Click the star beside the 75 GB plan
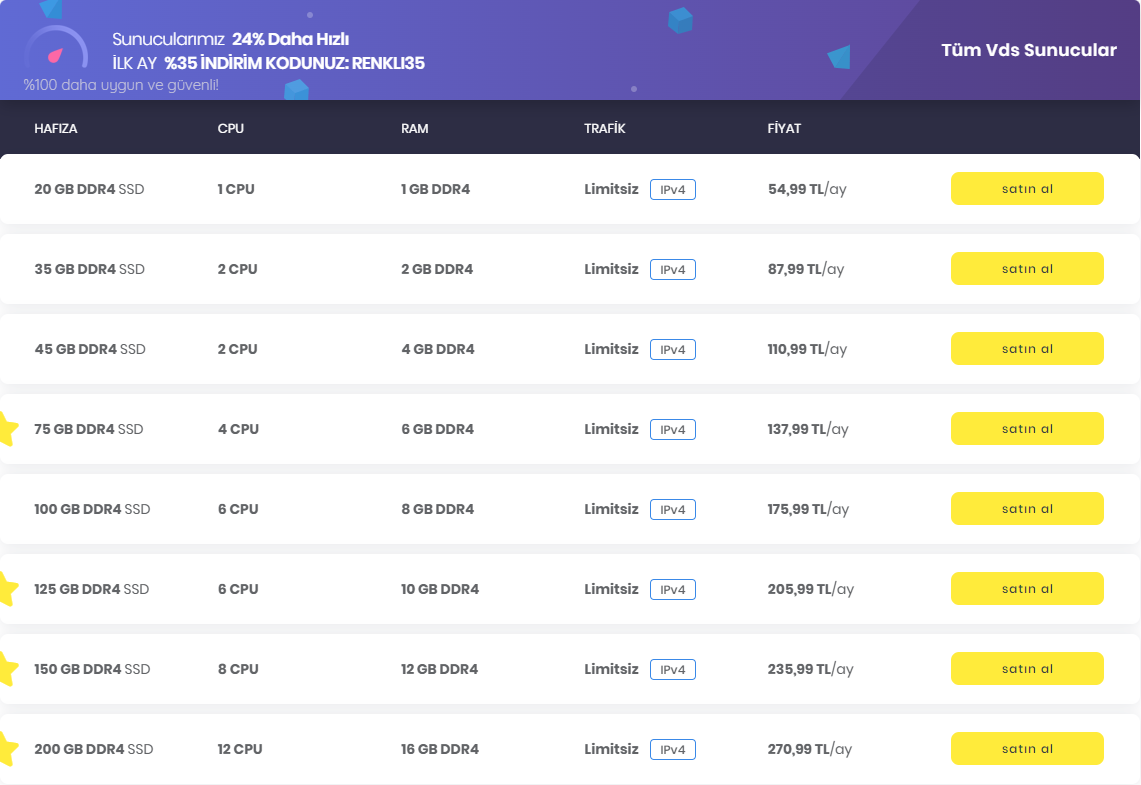The width and height of the screenshot is (1141, 785). tap(7, 429)
